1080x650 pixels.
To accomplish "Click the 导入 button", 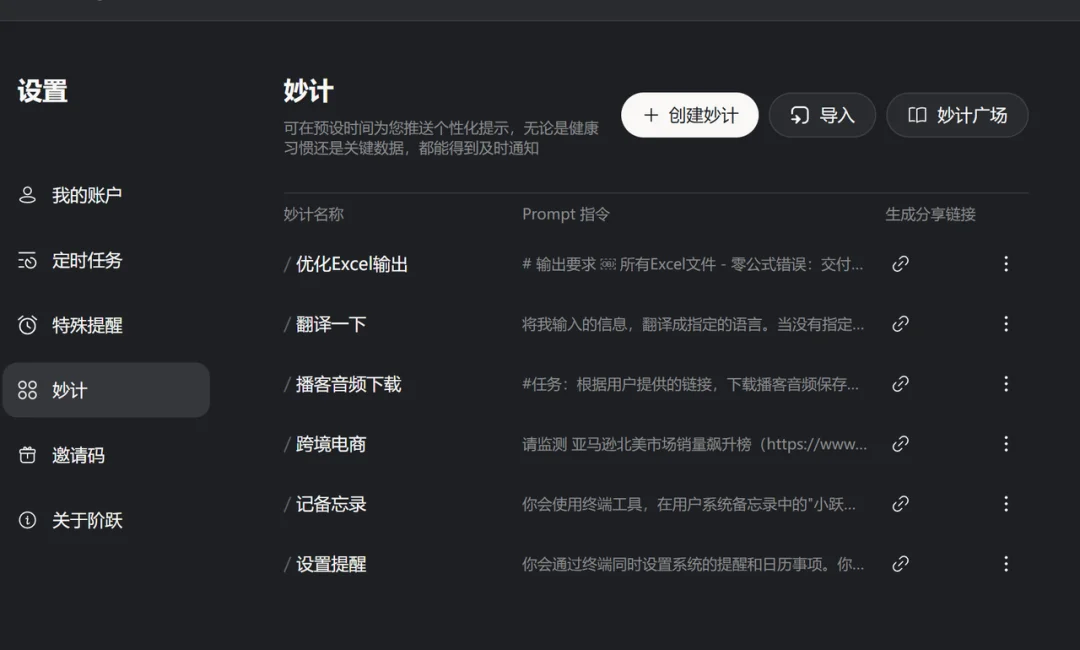I will pos(822,115).
